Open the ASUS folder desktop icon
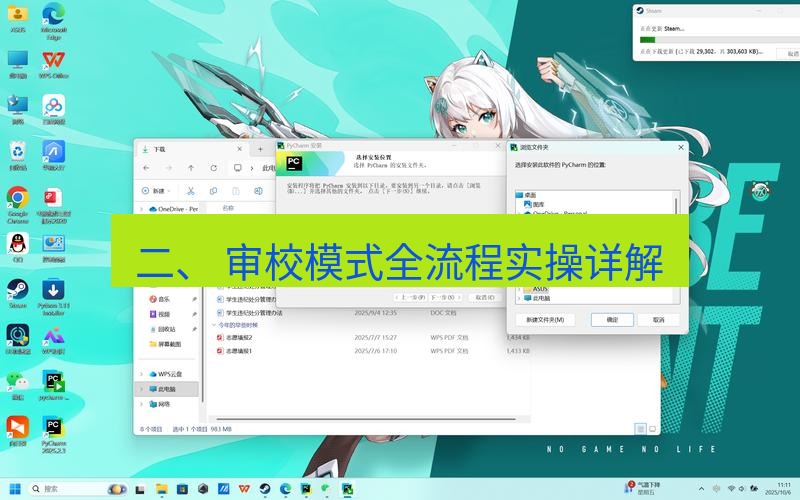This screenshot has height=500, width=800. (18, 19)
